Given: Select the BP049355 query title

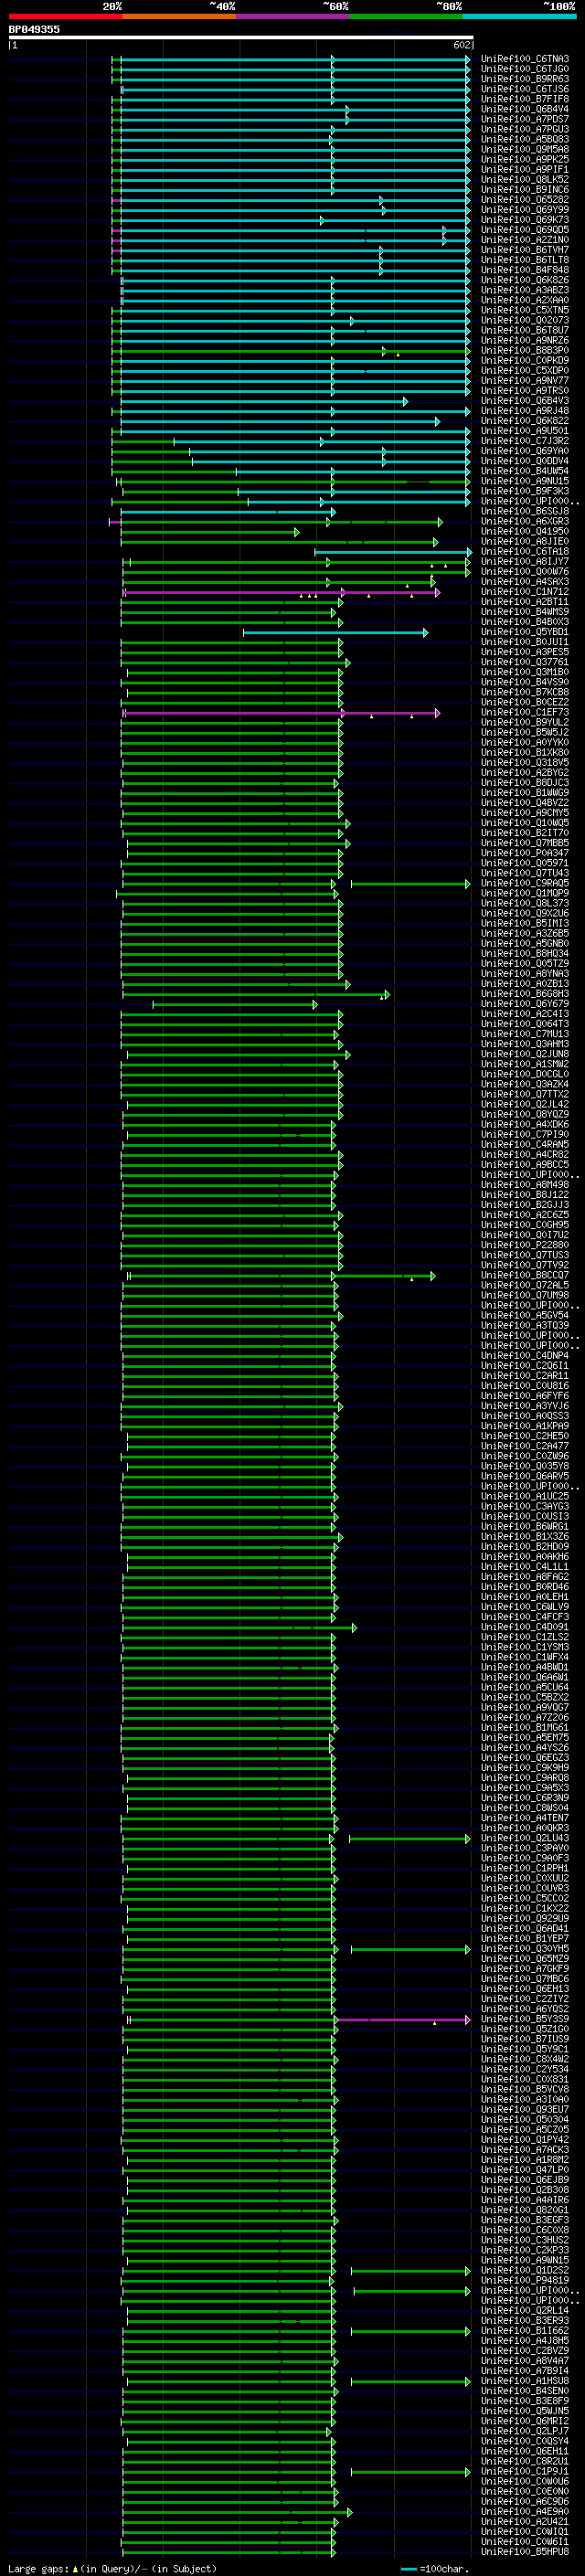Looking at the screenshot, I should 34,29.
